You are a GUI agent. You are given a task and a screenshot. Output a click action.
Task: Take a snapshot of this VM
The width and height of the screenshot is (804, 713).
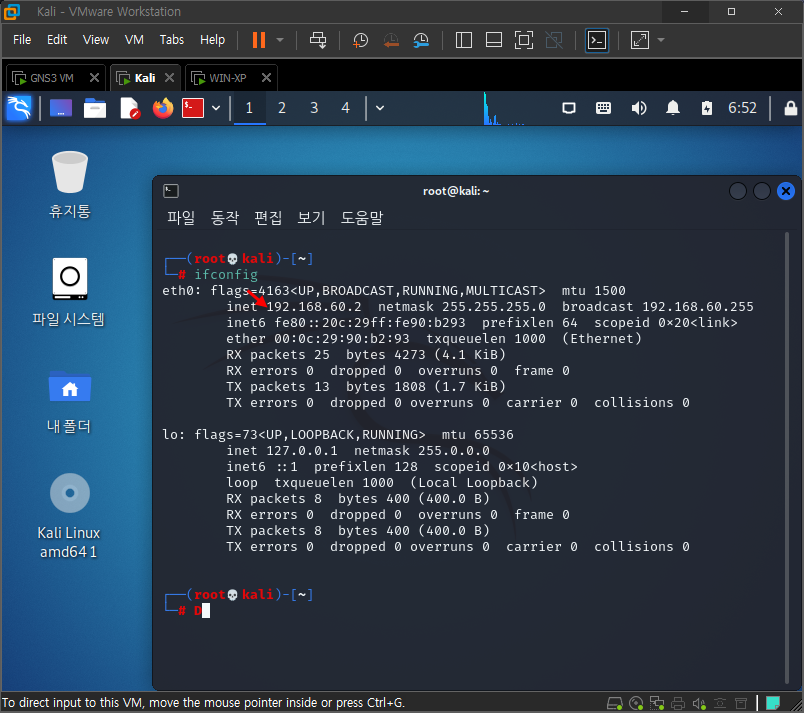(x=360, y=40)
